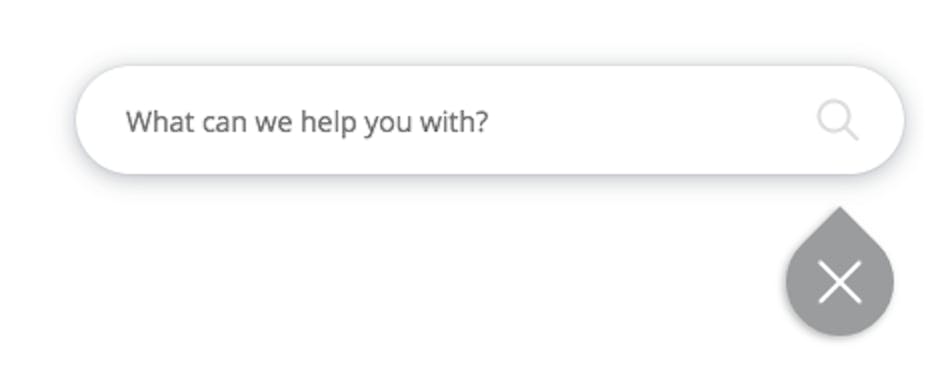Viewport: 940px width, 370px height.
Task: Submit search via the magnifier icon
Action: pyautogui.click(x=837, y=121)
